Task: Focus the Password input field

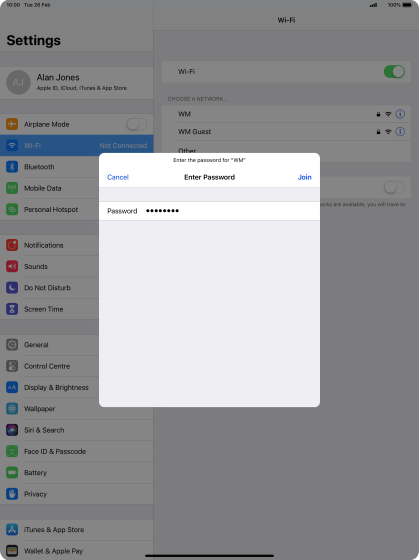Action: 209,211
